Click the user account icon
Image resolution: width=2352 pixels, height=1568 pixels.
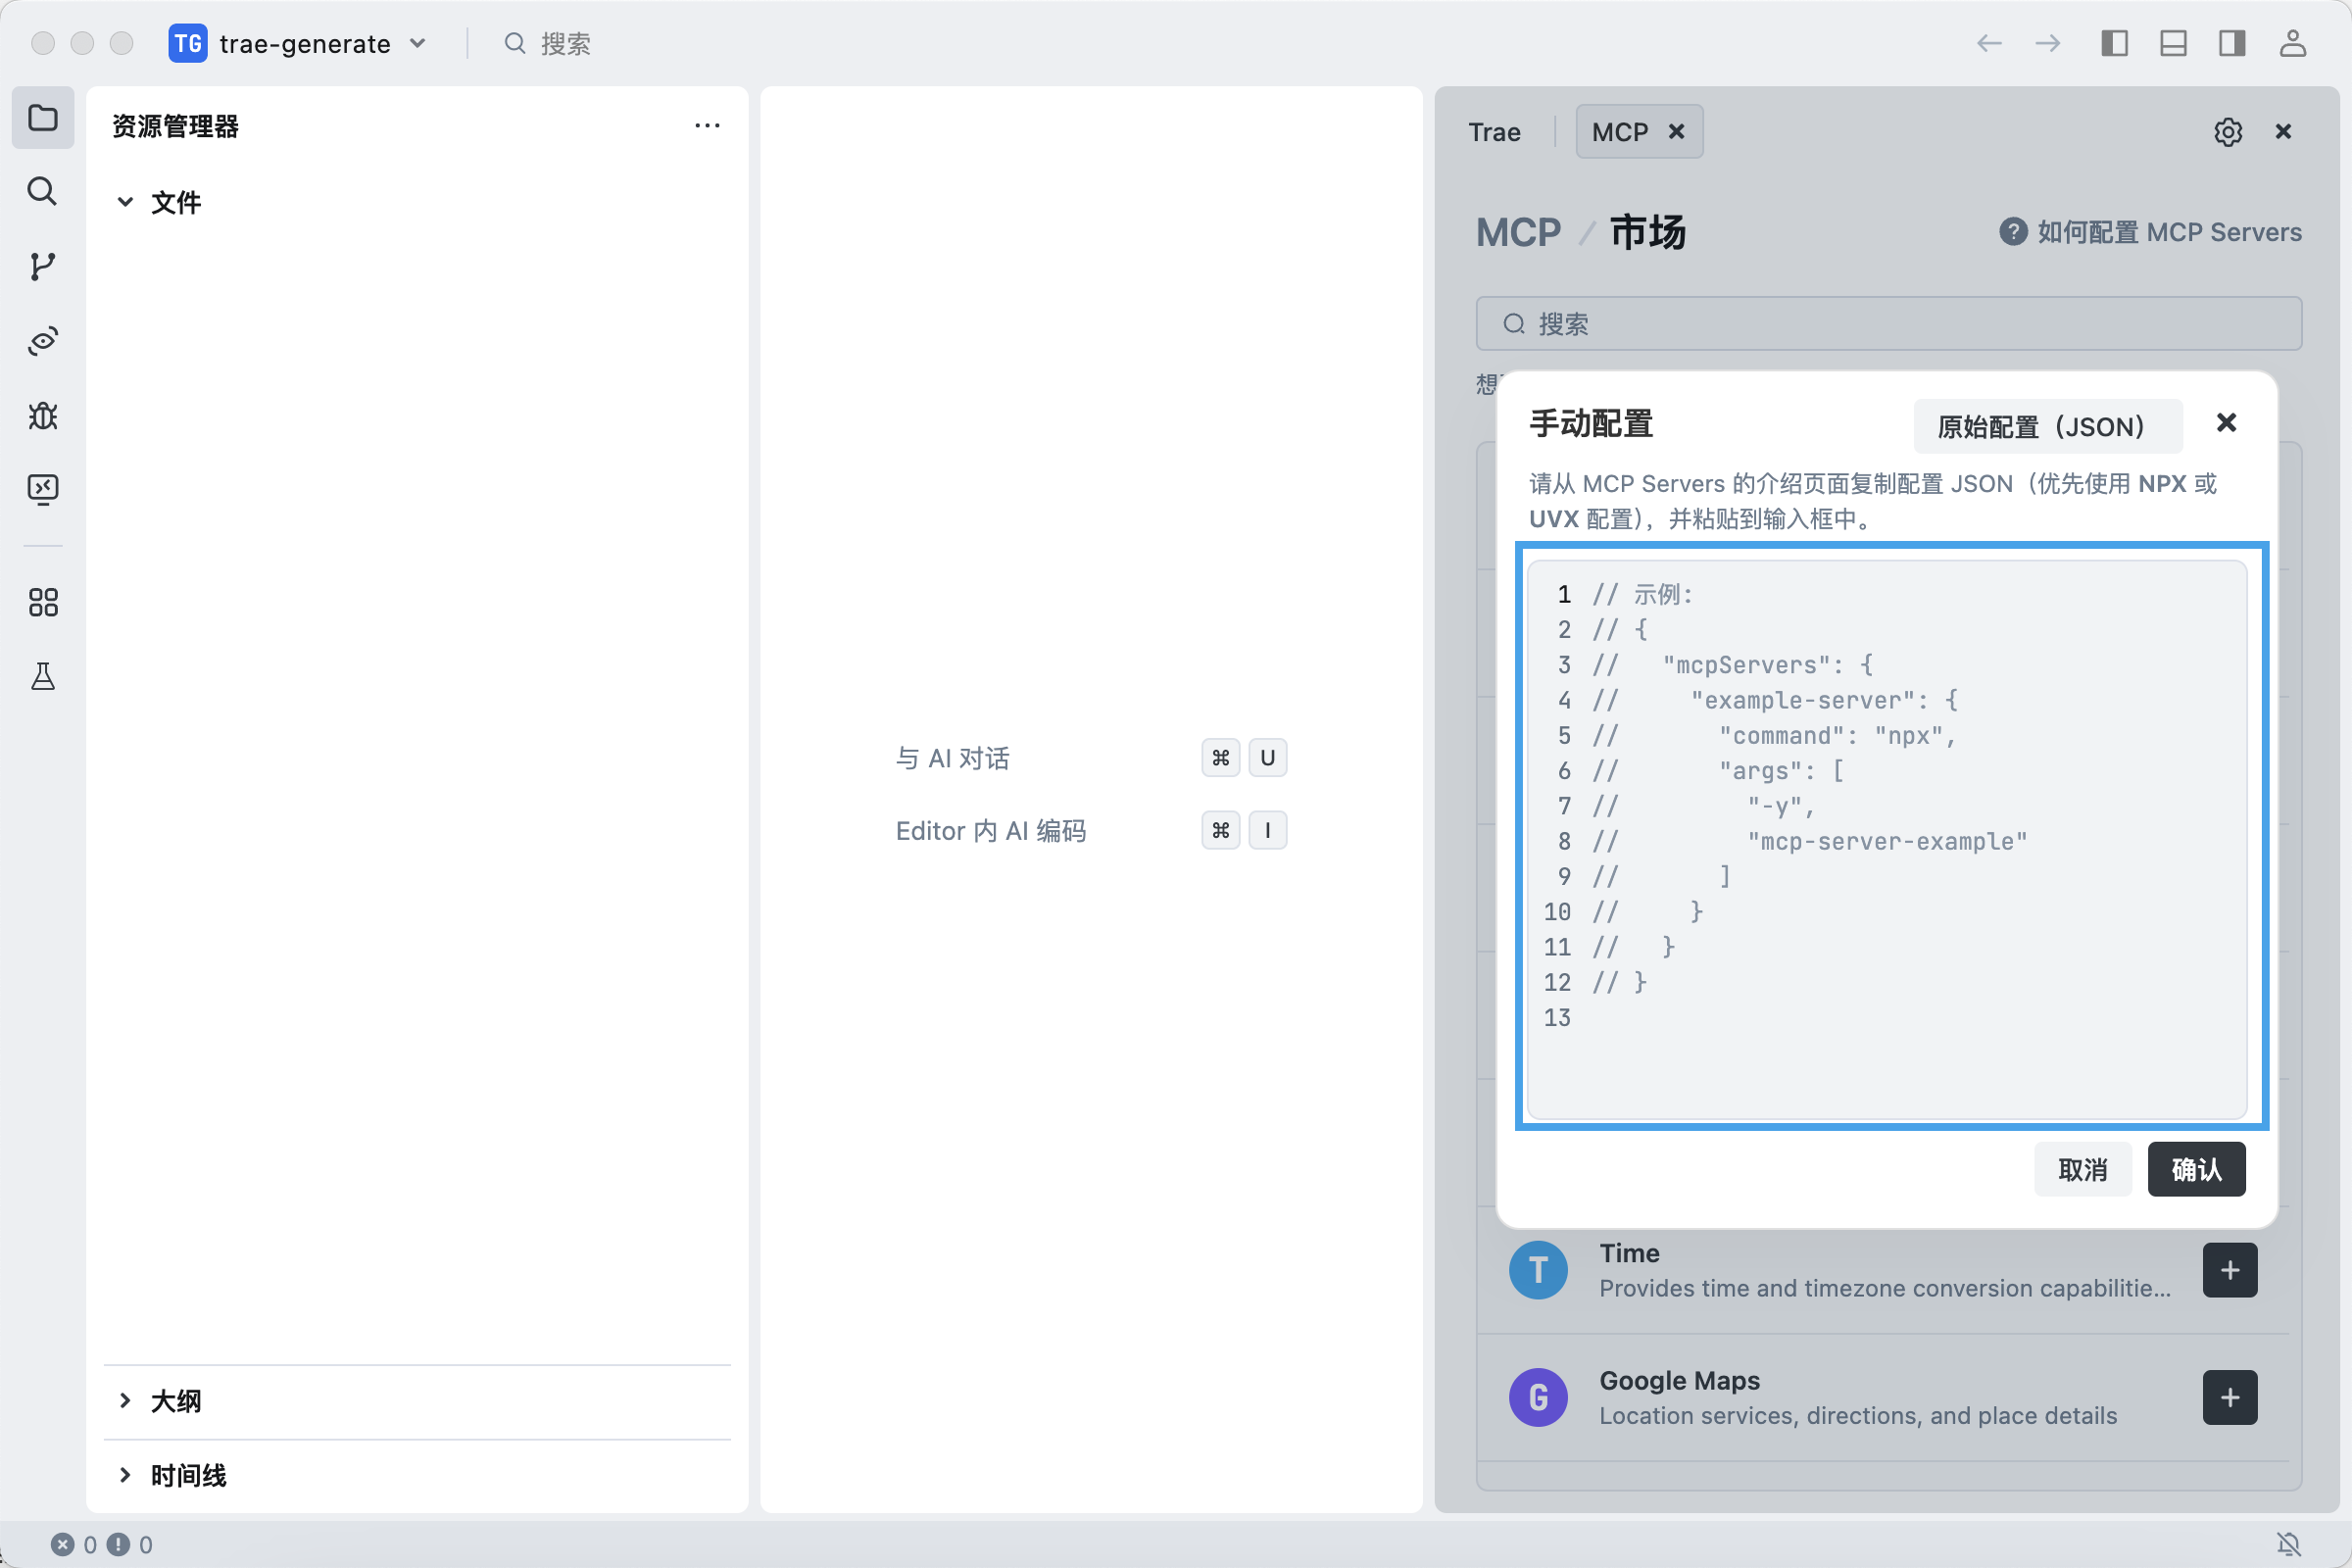2292,43
